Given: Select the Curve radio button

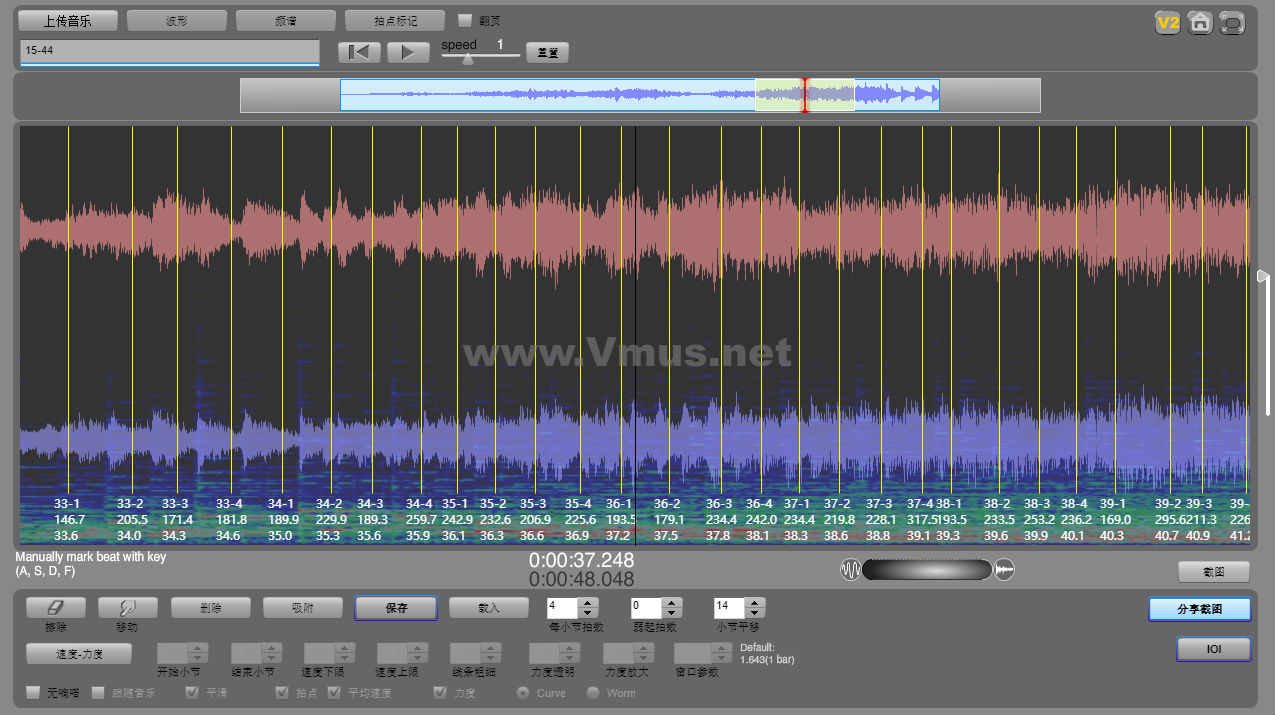Looking at the screenshot, I should [x=522, y=692].
